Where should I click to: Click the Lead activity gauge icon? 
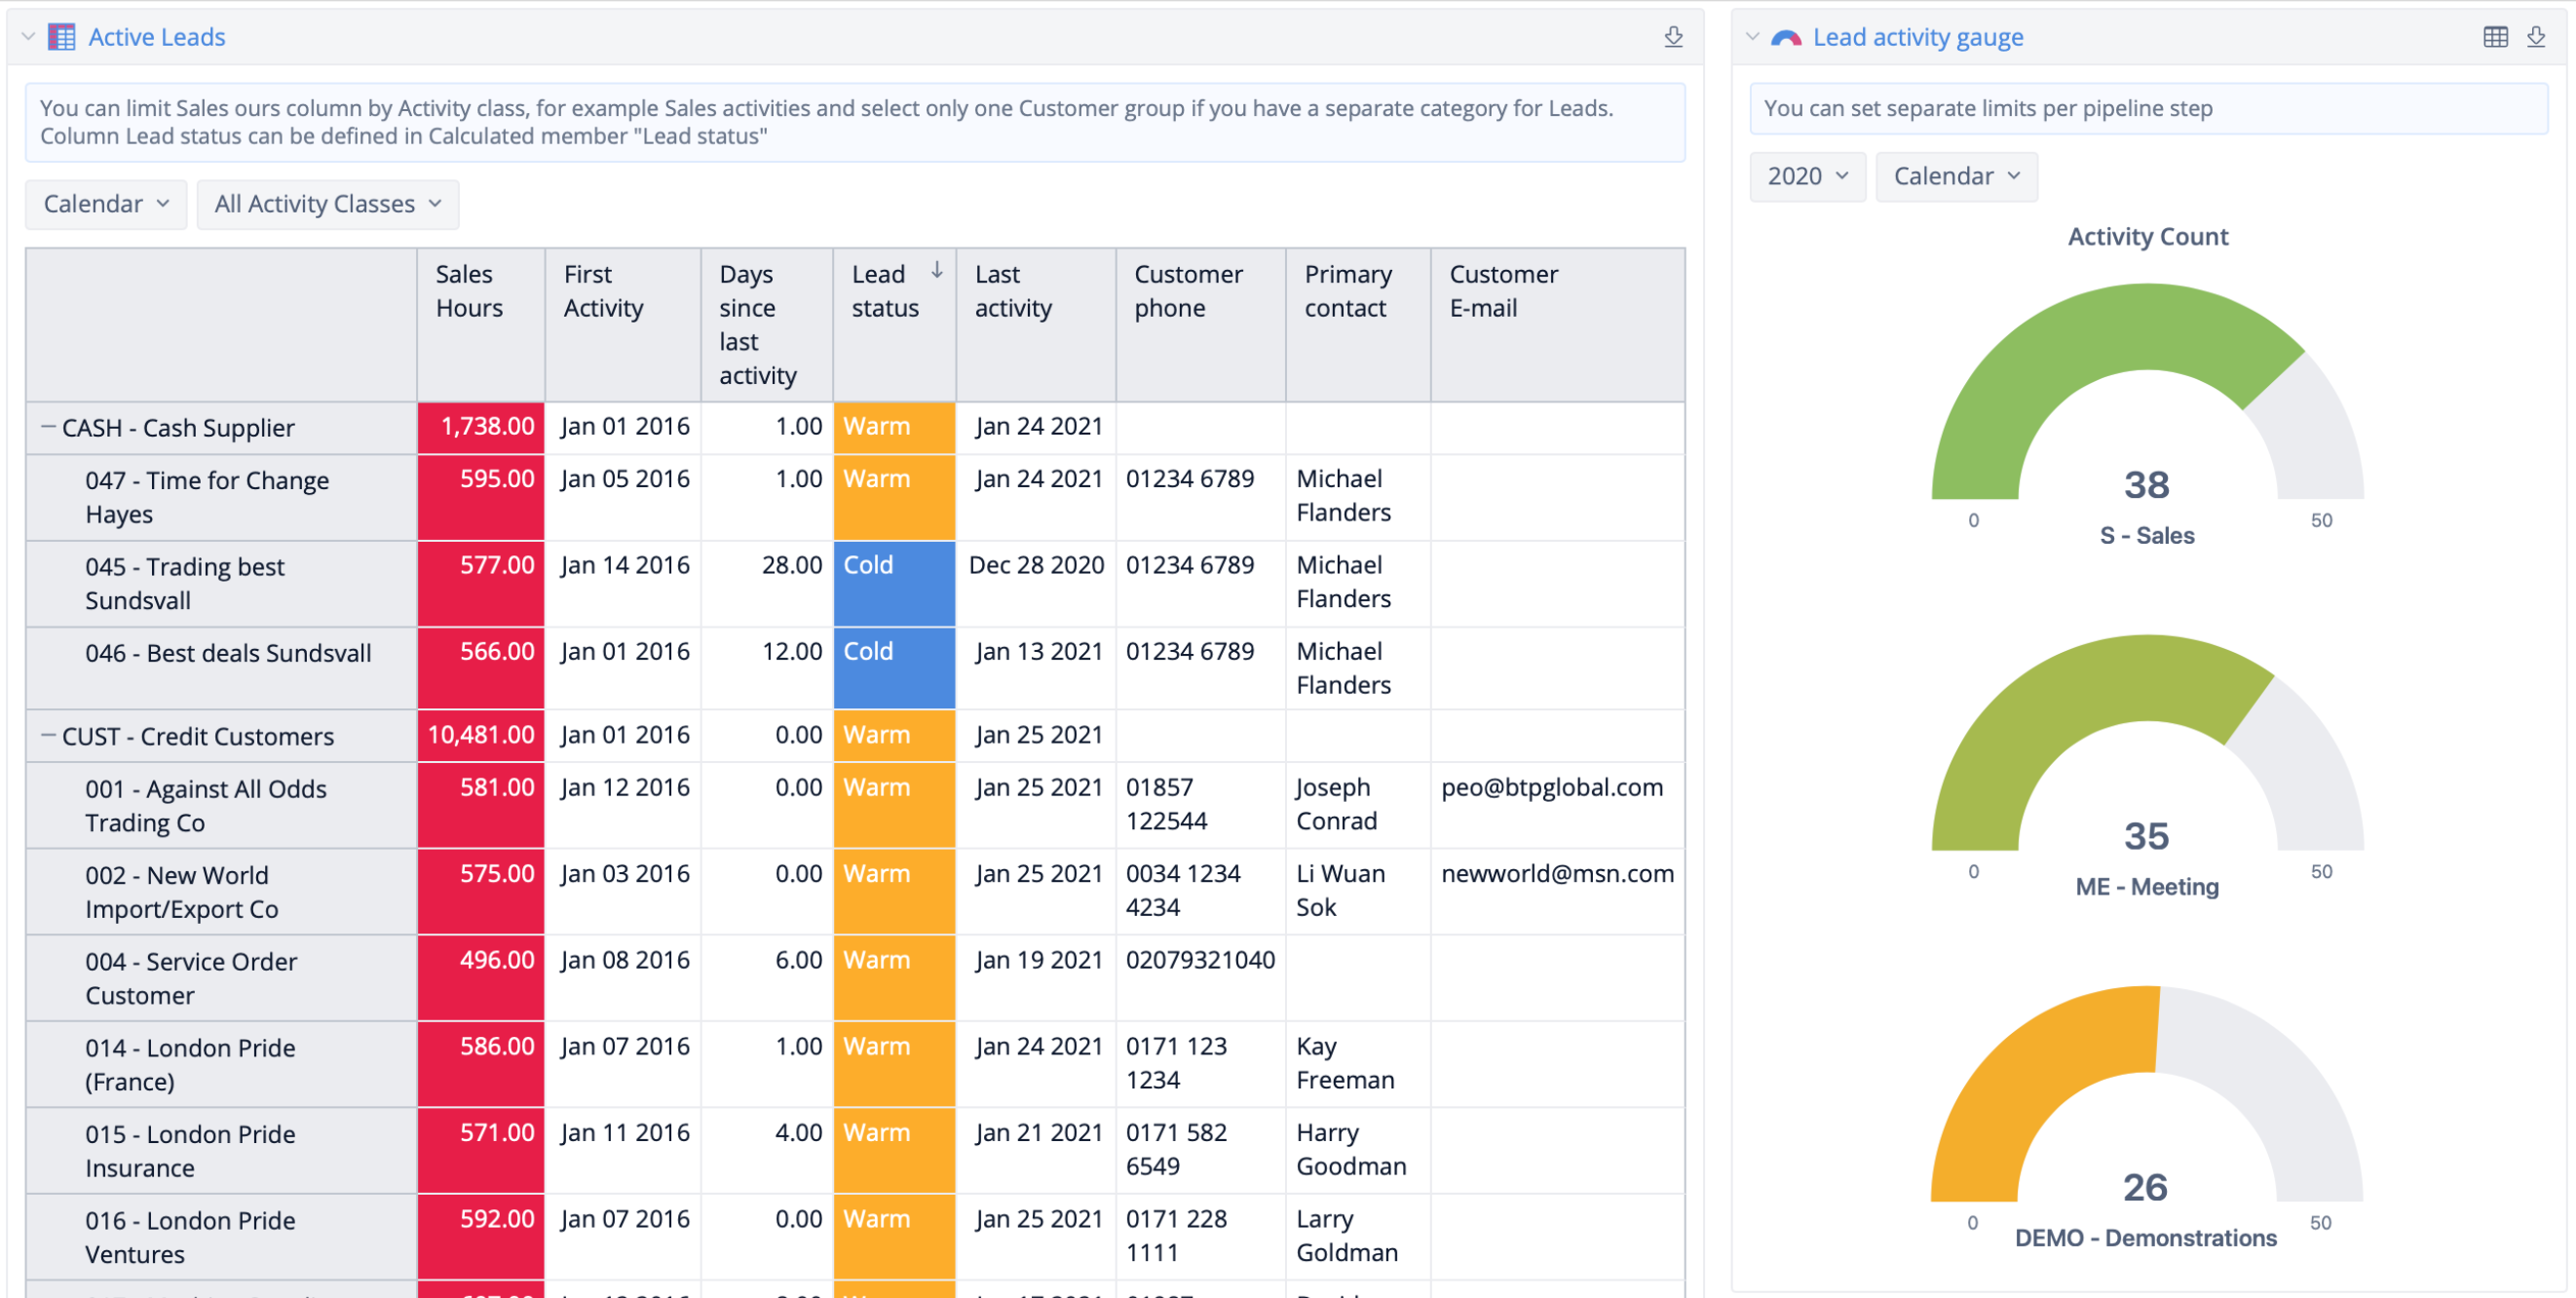coord(1786,37)
